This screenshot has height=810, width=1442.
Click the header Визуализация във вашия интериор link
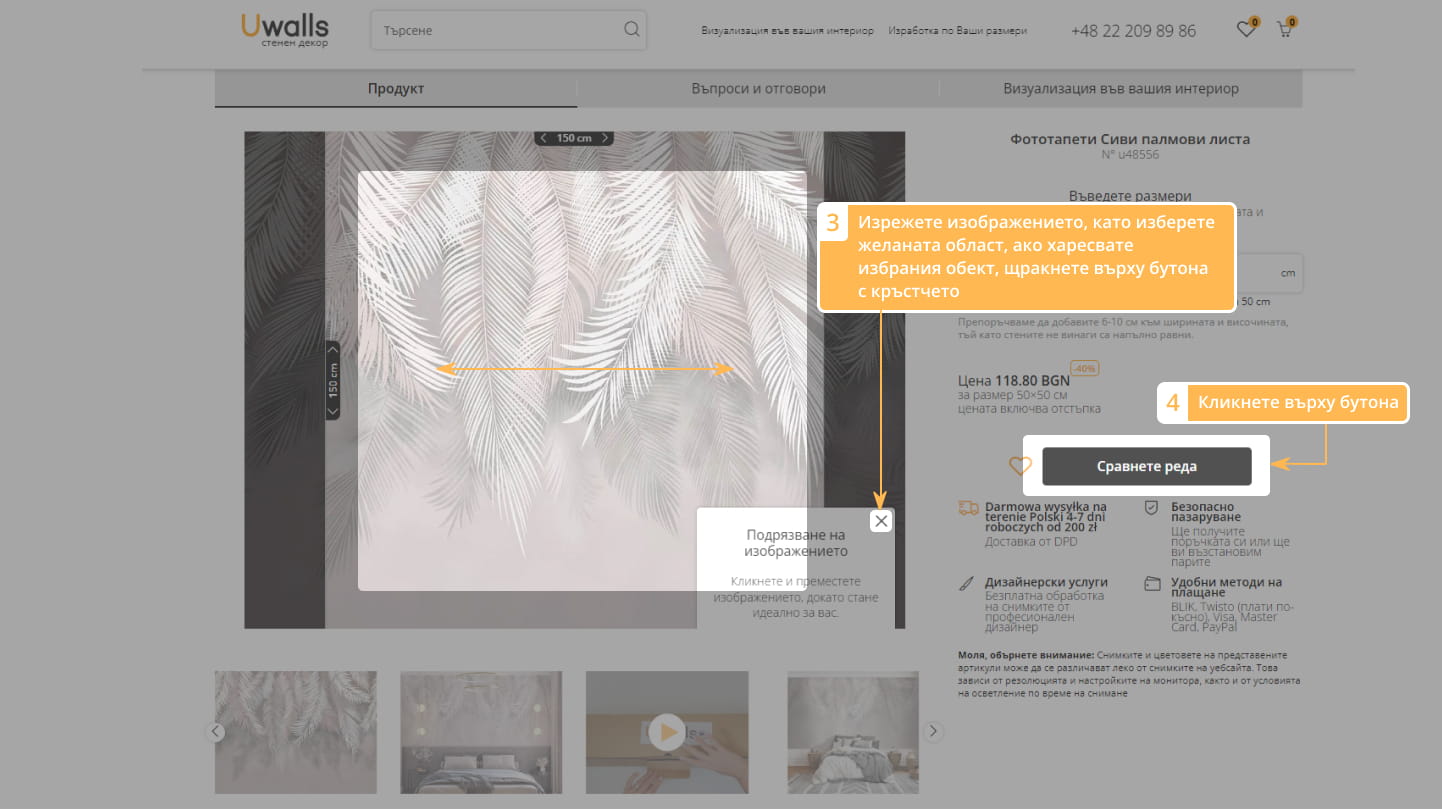[787, 31]
